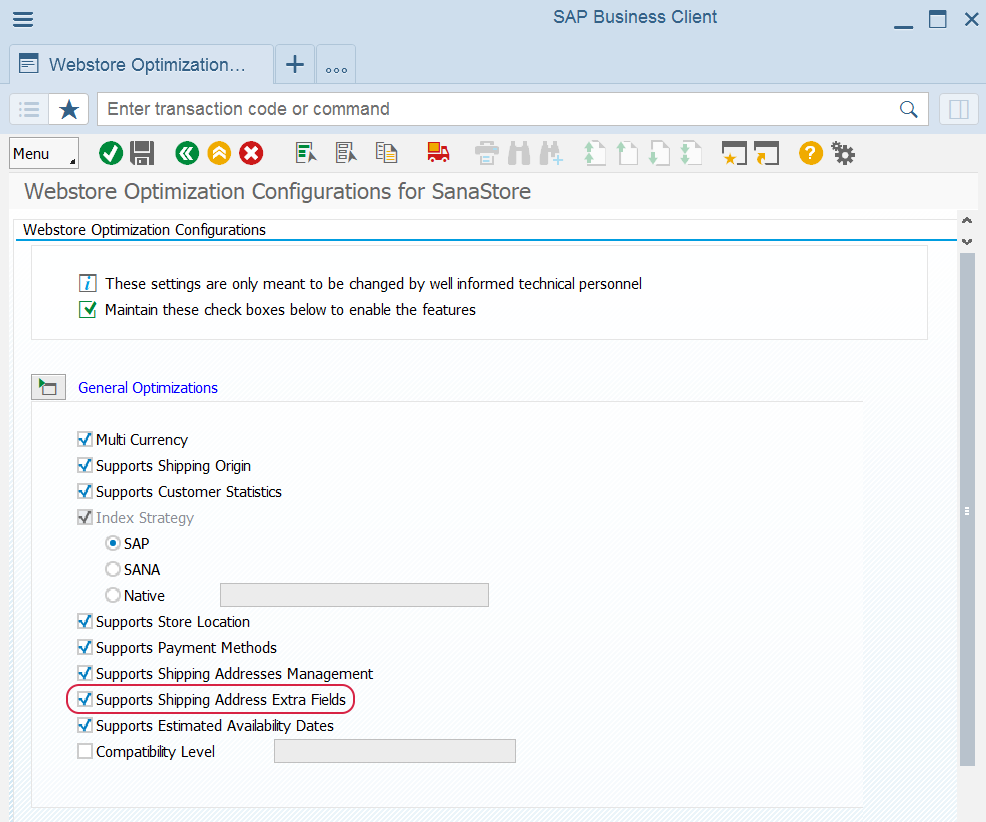Uncheck the Multi Currency checkbox
Viewport: 986px width, 822px height.
pyautogui.click(x=84, y=439)
